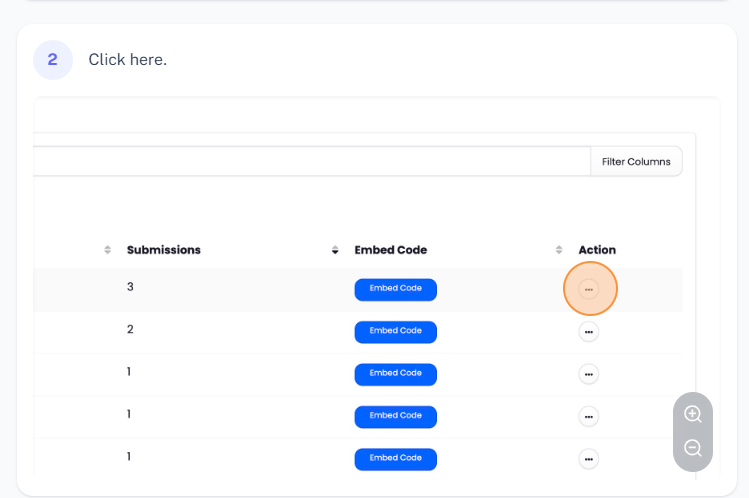Click sort arrows right of Embed Code header
Screen dimensions: 749x498
(560, 250)
